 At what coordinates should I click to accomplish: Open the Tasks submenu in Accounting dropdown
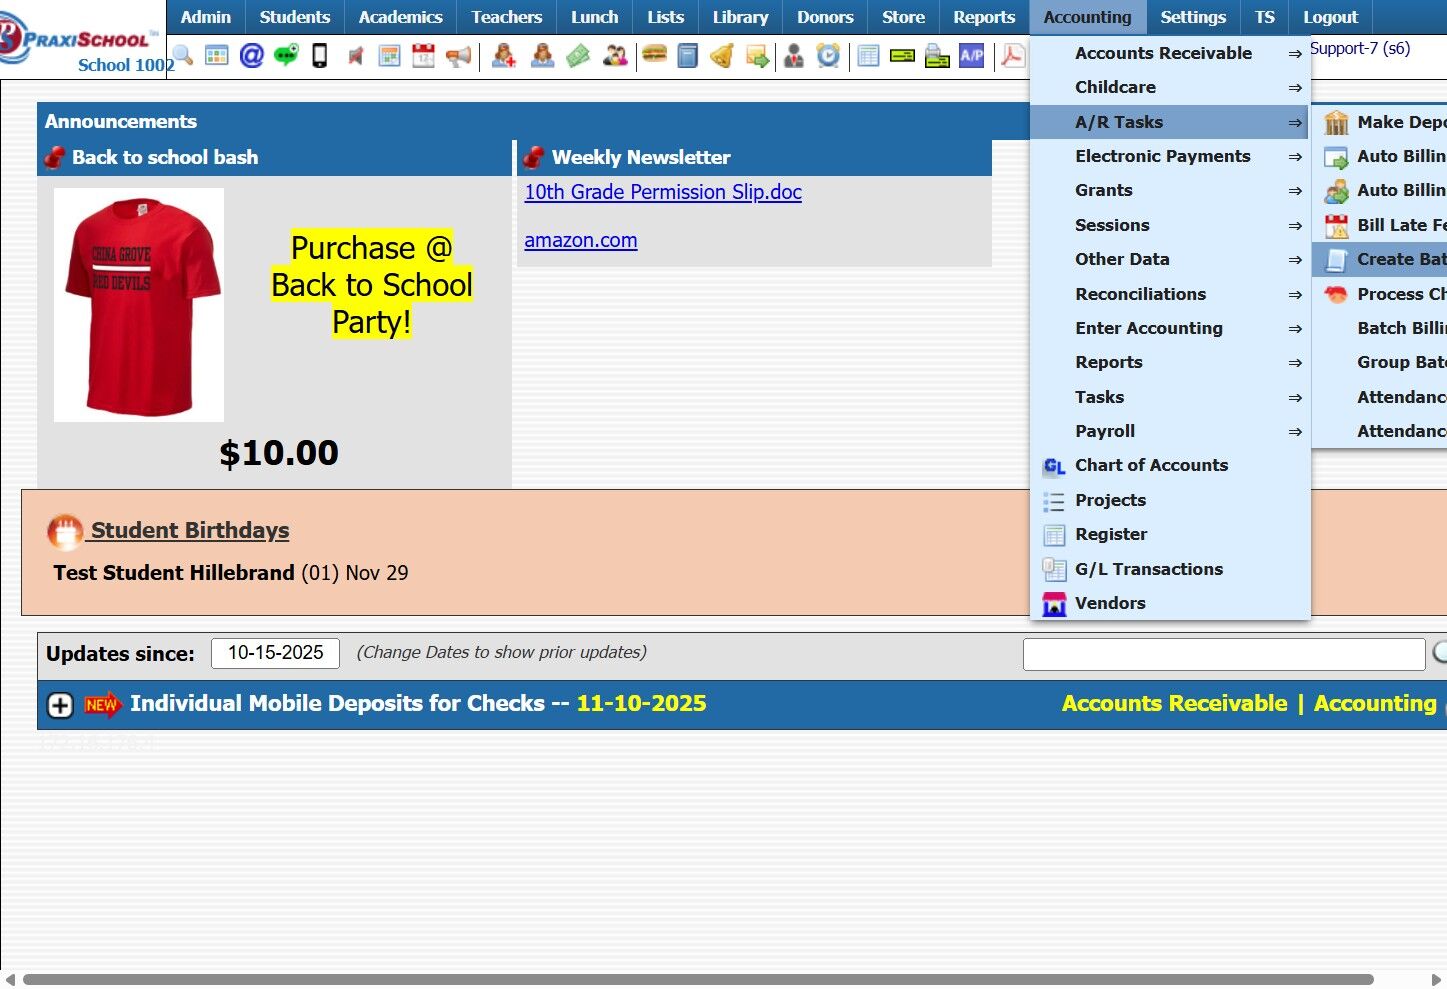pos(1170,397)
